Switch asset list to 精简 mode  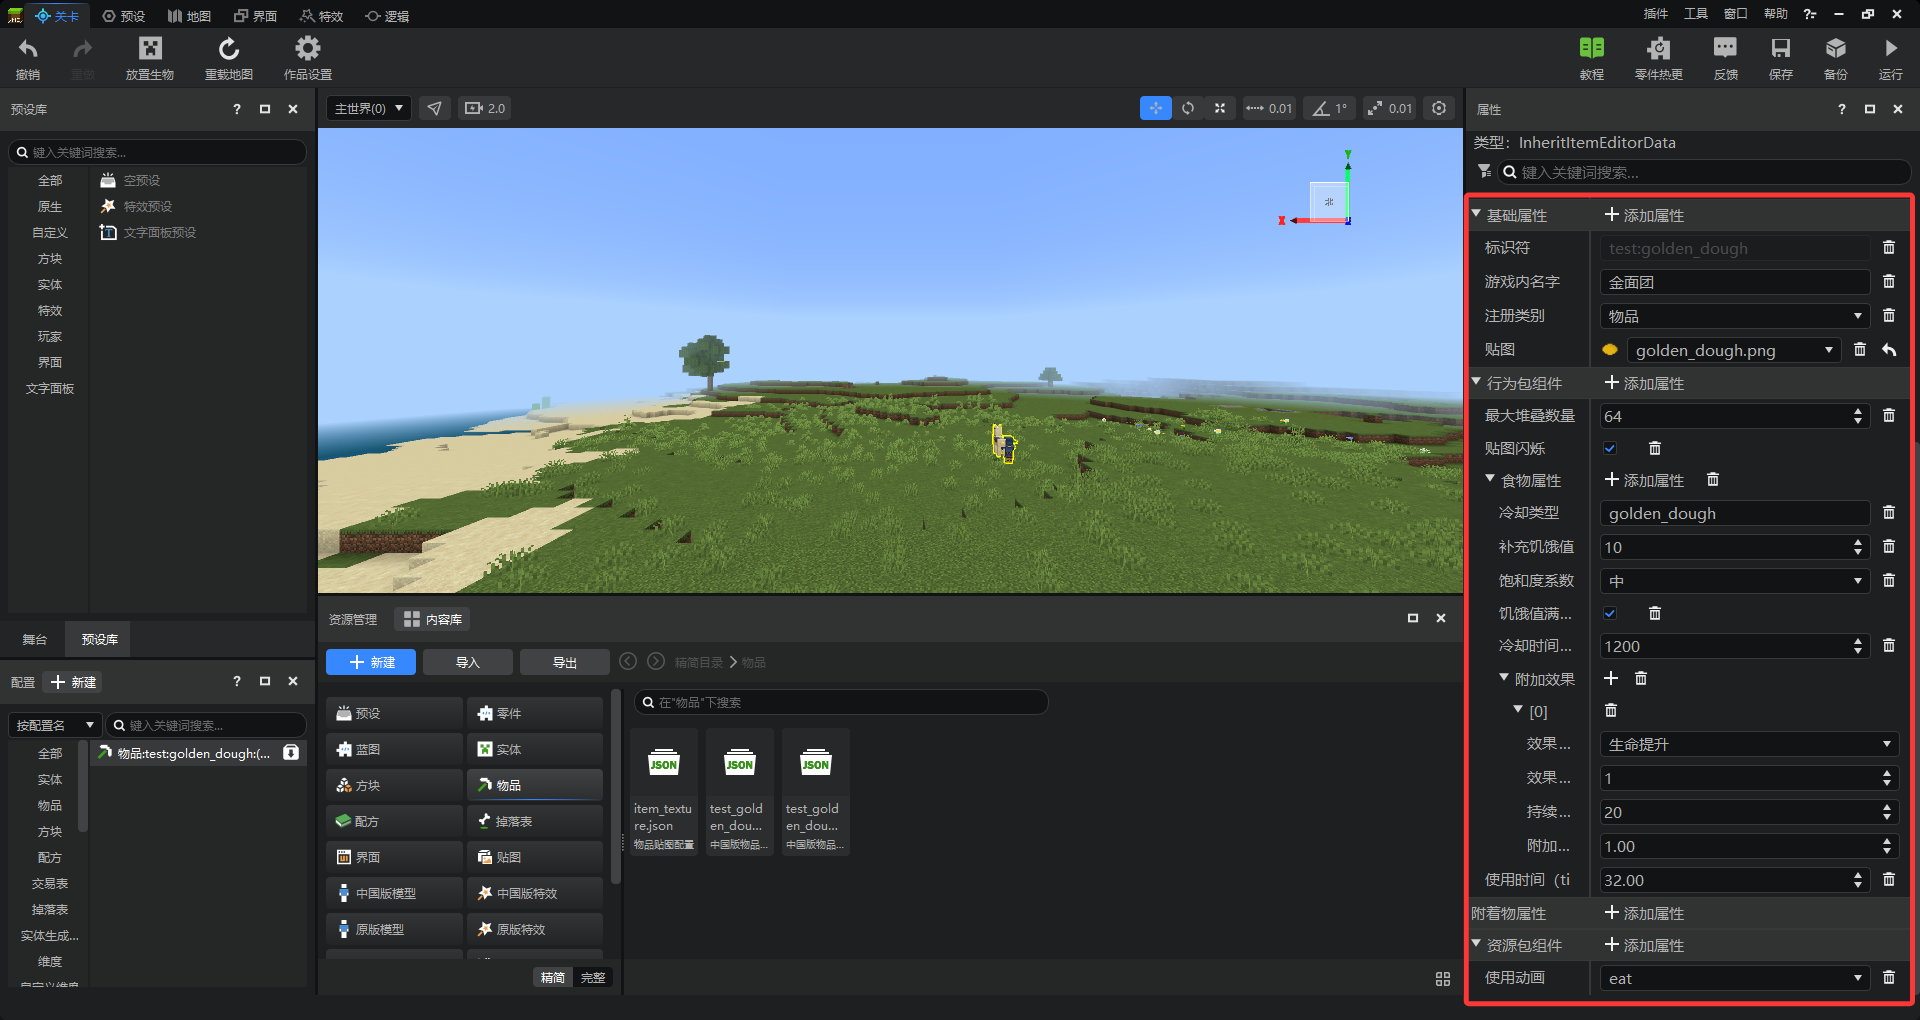pyautogui.click(x=553, y=977)
